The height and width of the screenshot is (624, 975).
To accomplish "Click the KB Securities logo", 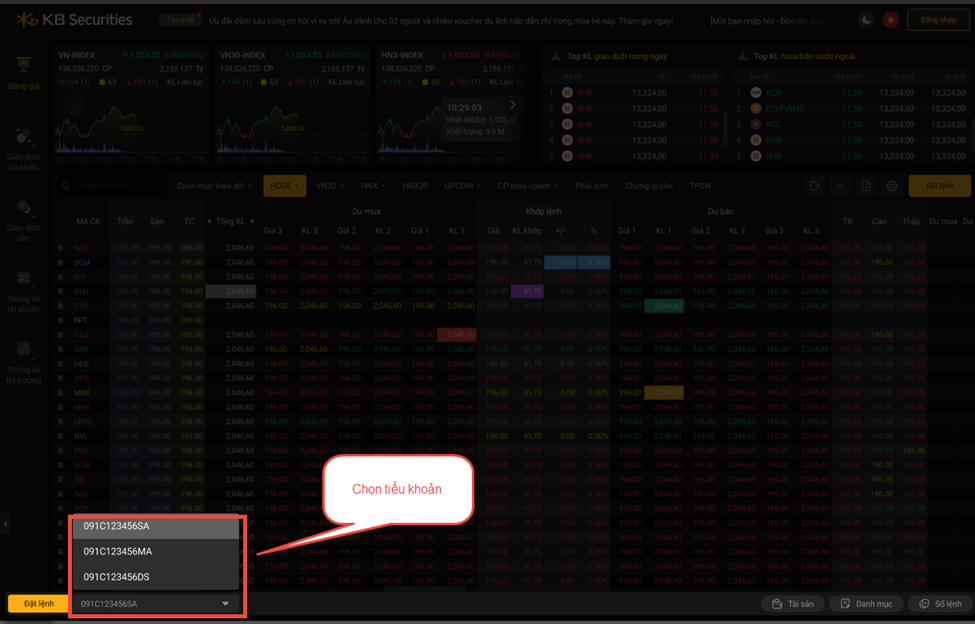I will point(75,20).
